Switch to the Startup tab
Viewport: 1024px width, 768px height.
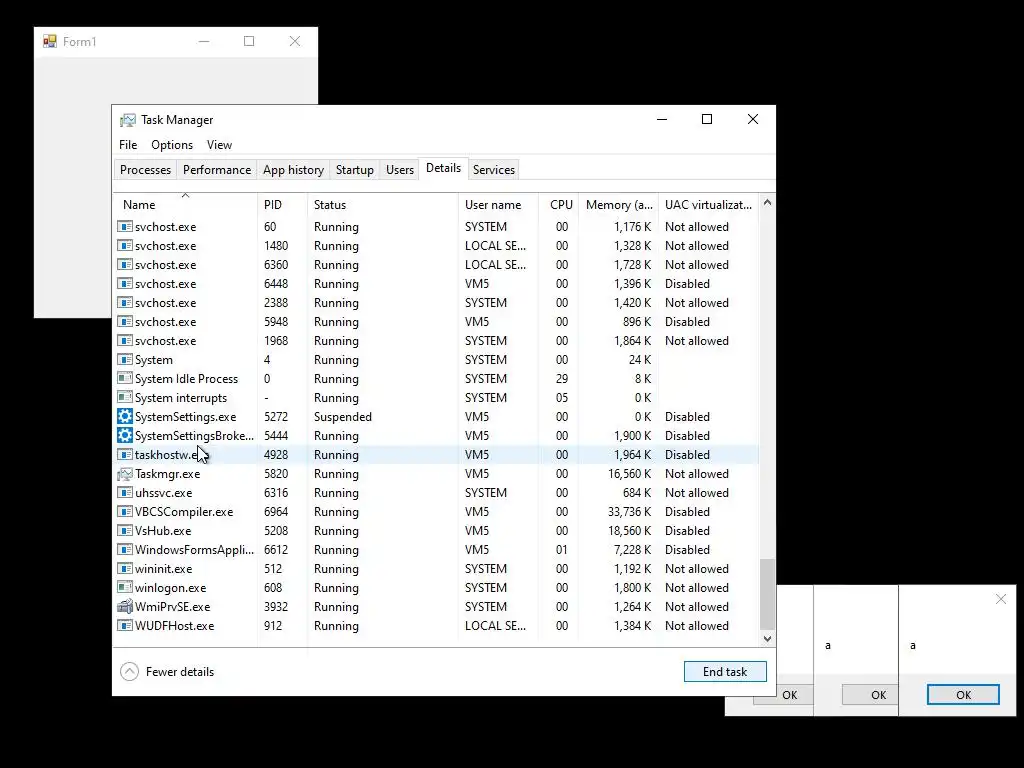coord(355,170)
